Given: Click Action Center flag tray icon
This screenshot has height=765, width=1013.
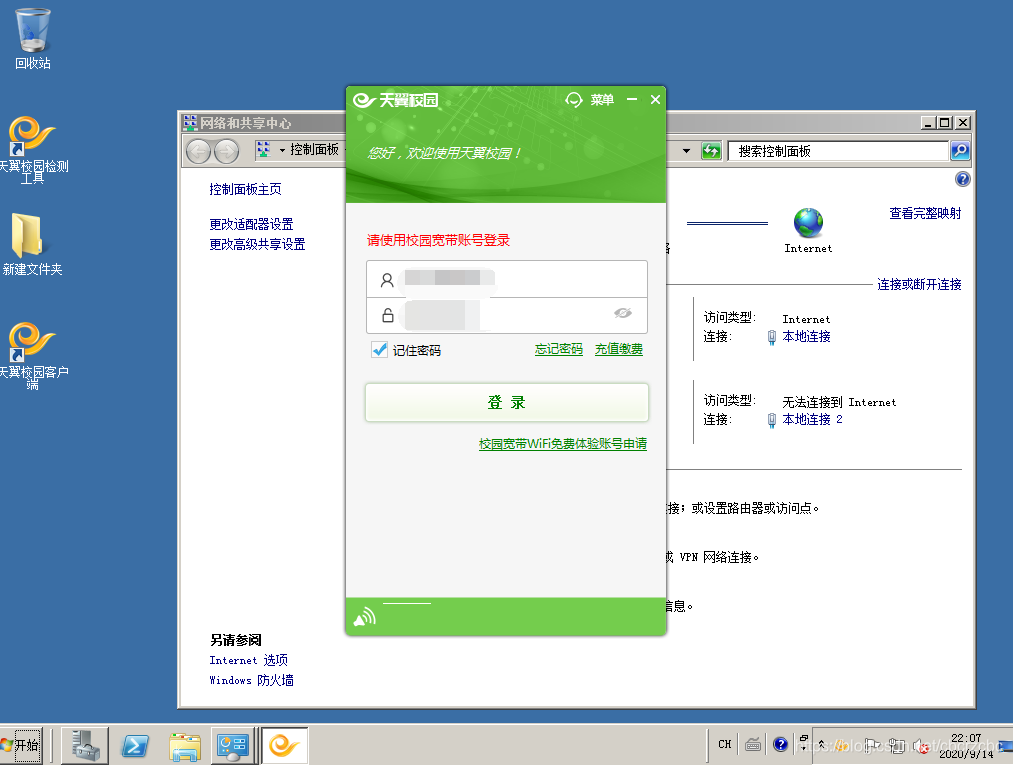Looking at the screenshot, I should 870,746.
